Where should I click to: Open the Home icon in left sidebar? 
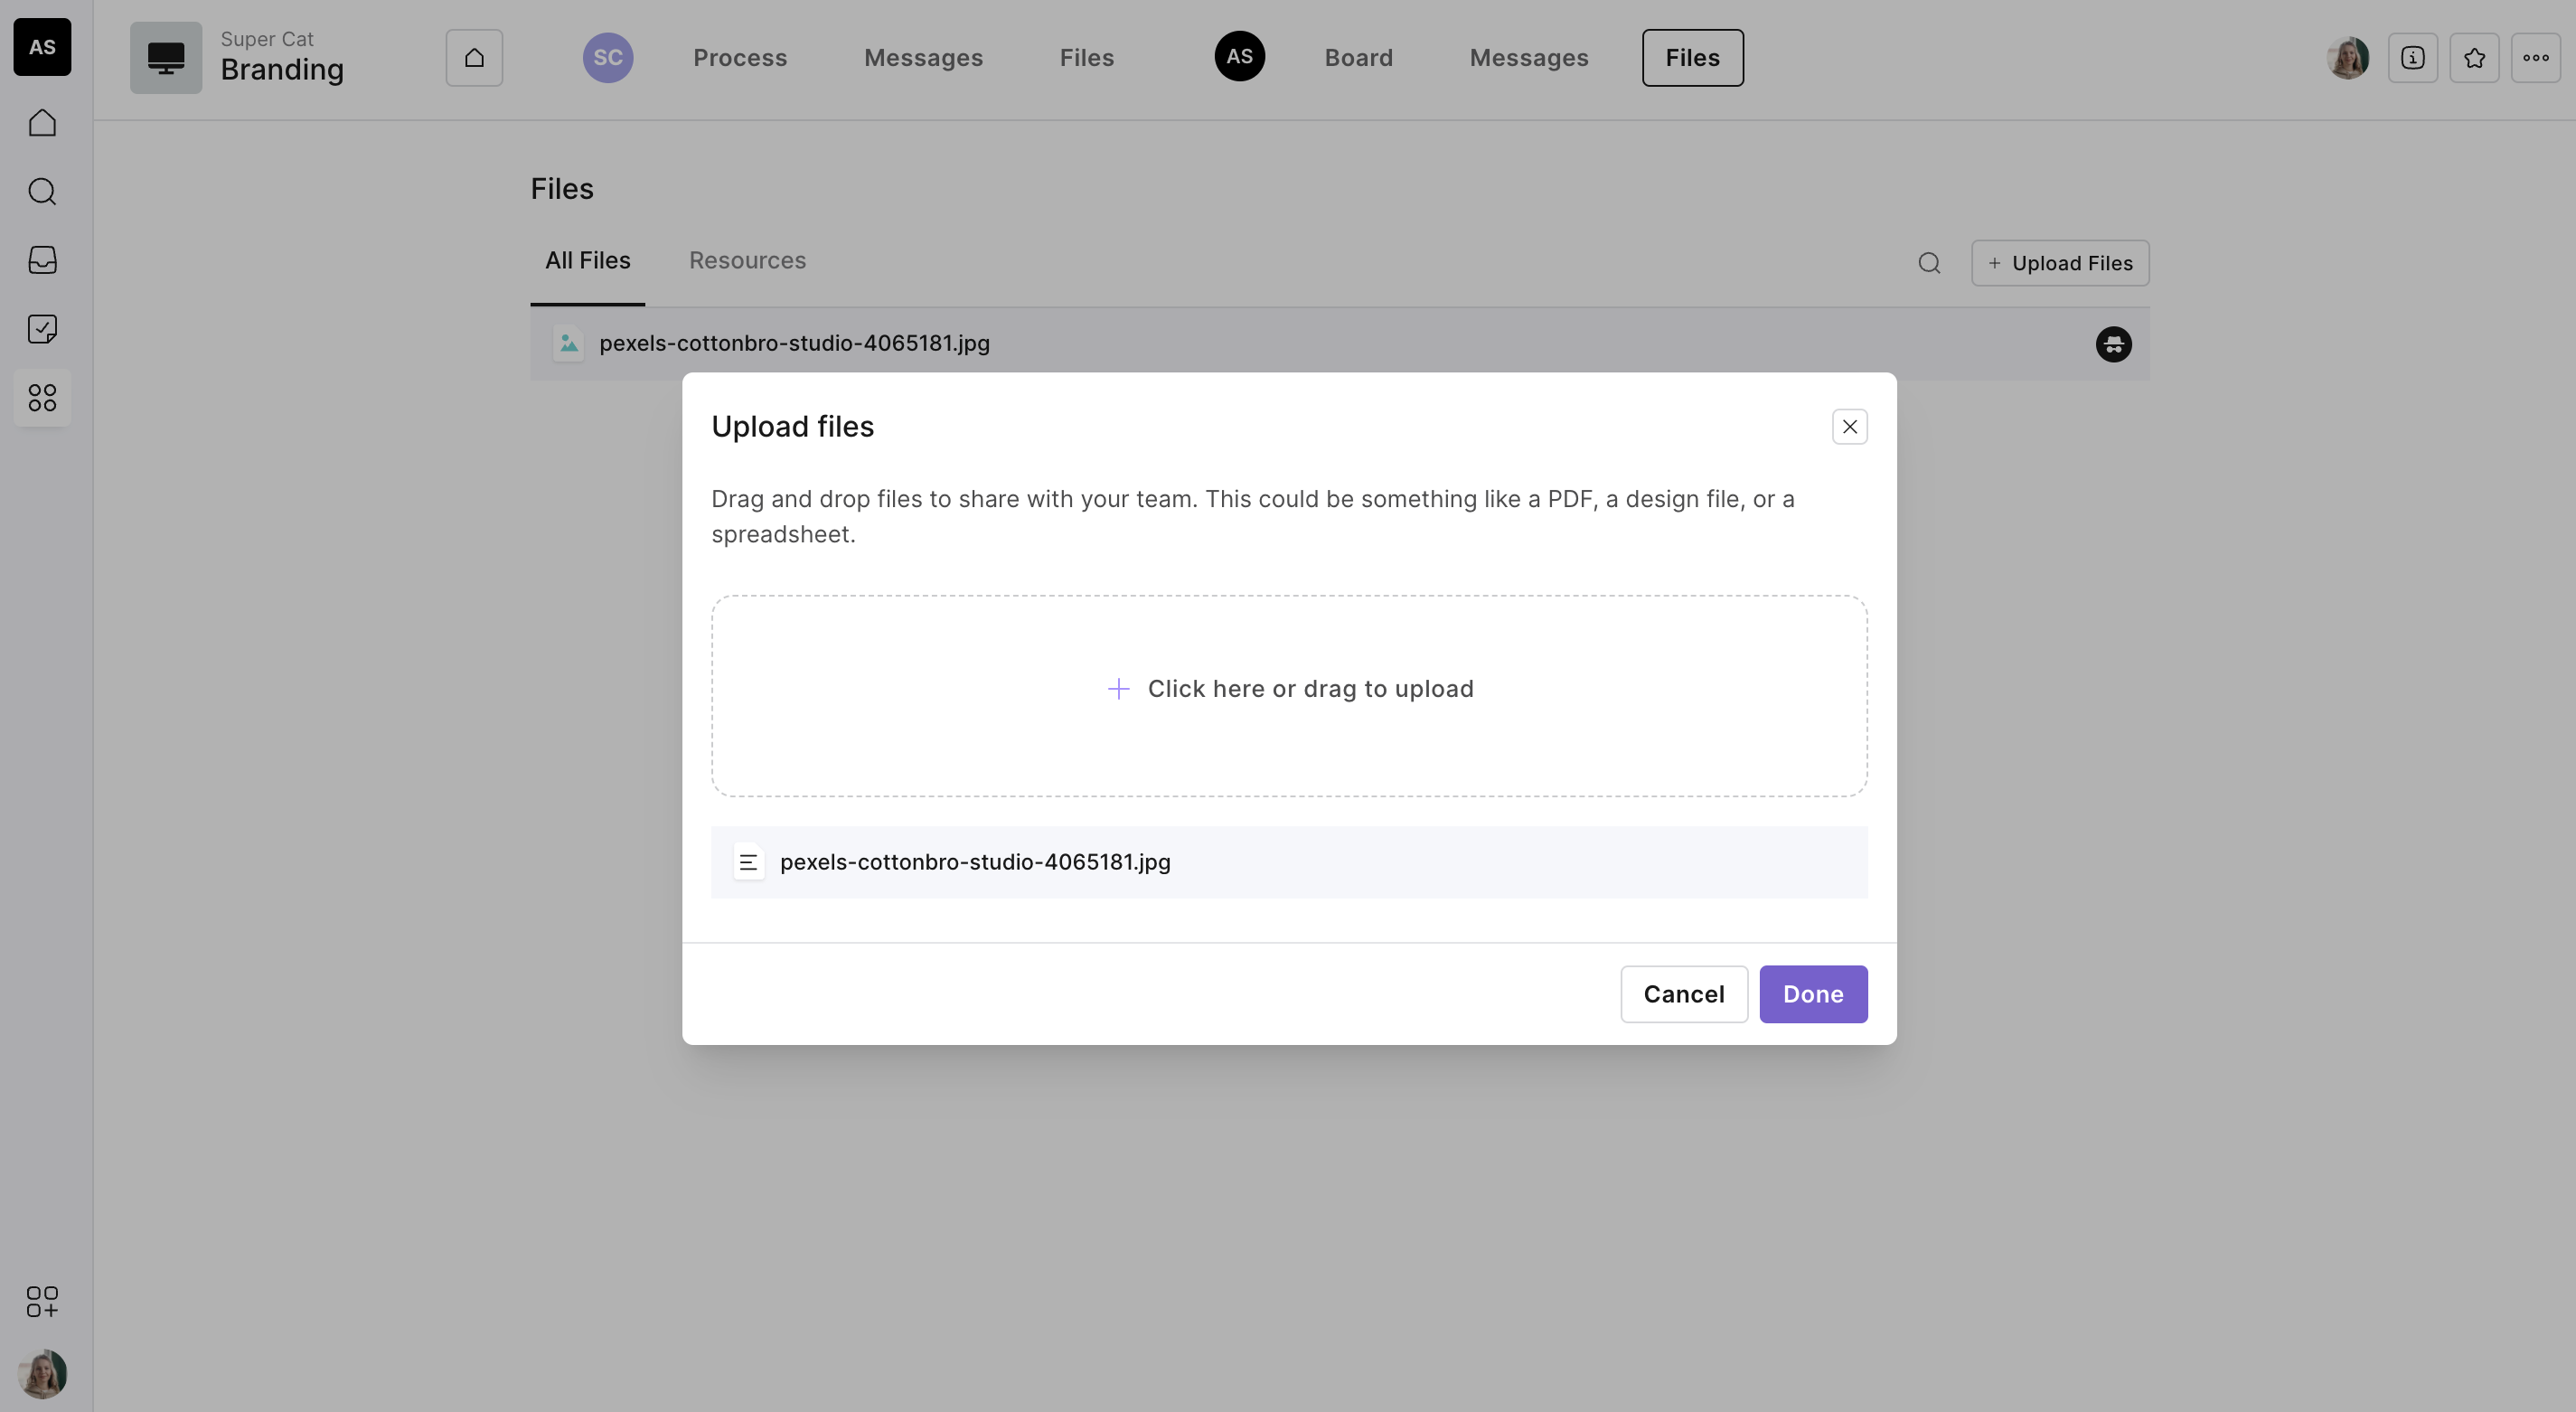click(42, 123)
